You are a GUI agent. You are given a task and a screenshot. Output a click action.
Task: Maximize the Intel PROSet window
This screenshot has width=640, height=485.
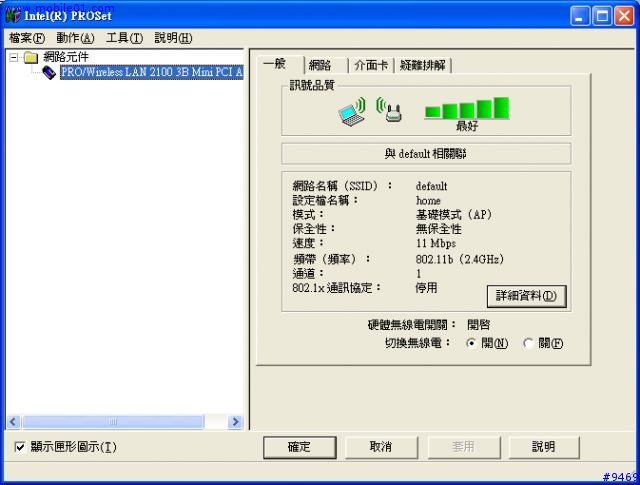602,16
